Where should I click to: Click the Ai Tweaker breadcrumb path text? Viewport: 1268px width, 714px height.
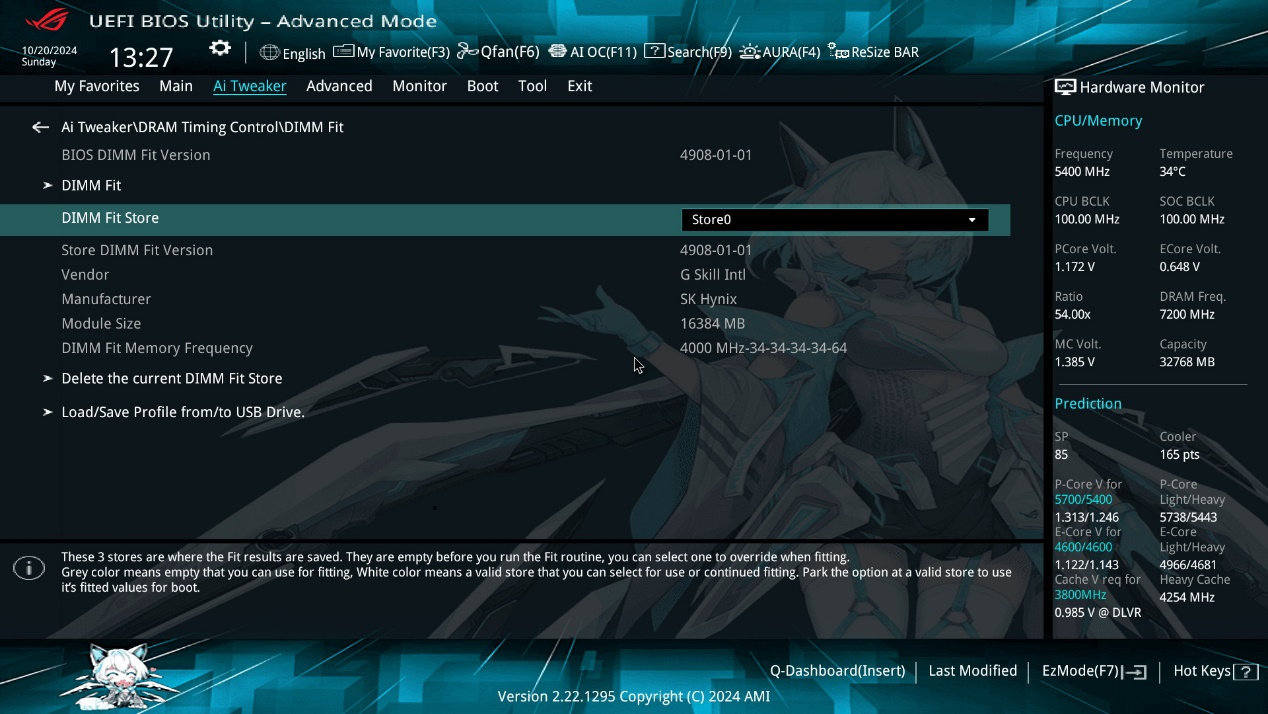[202, 128]
